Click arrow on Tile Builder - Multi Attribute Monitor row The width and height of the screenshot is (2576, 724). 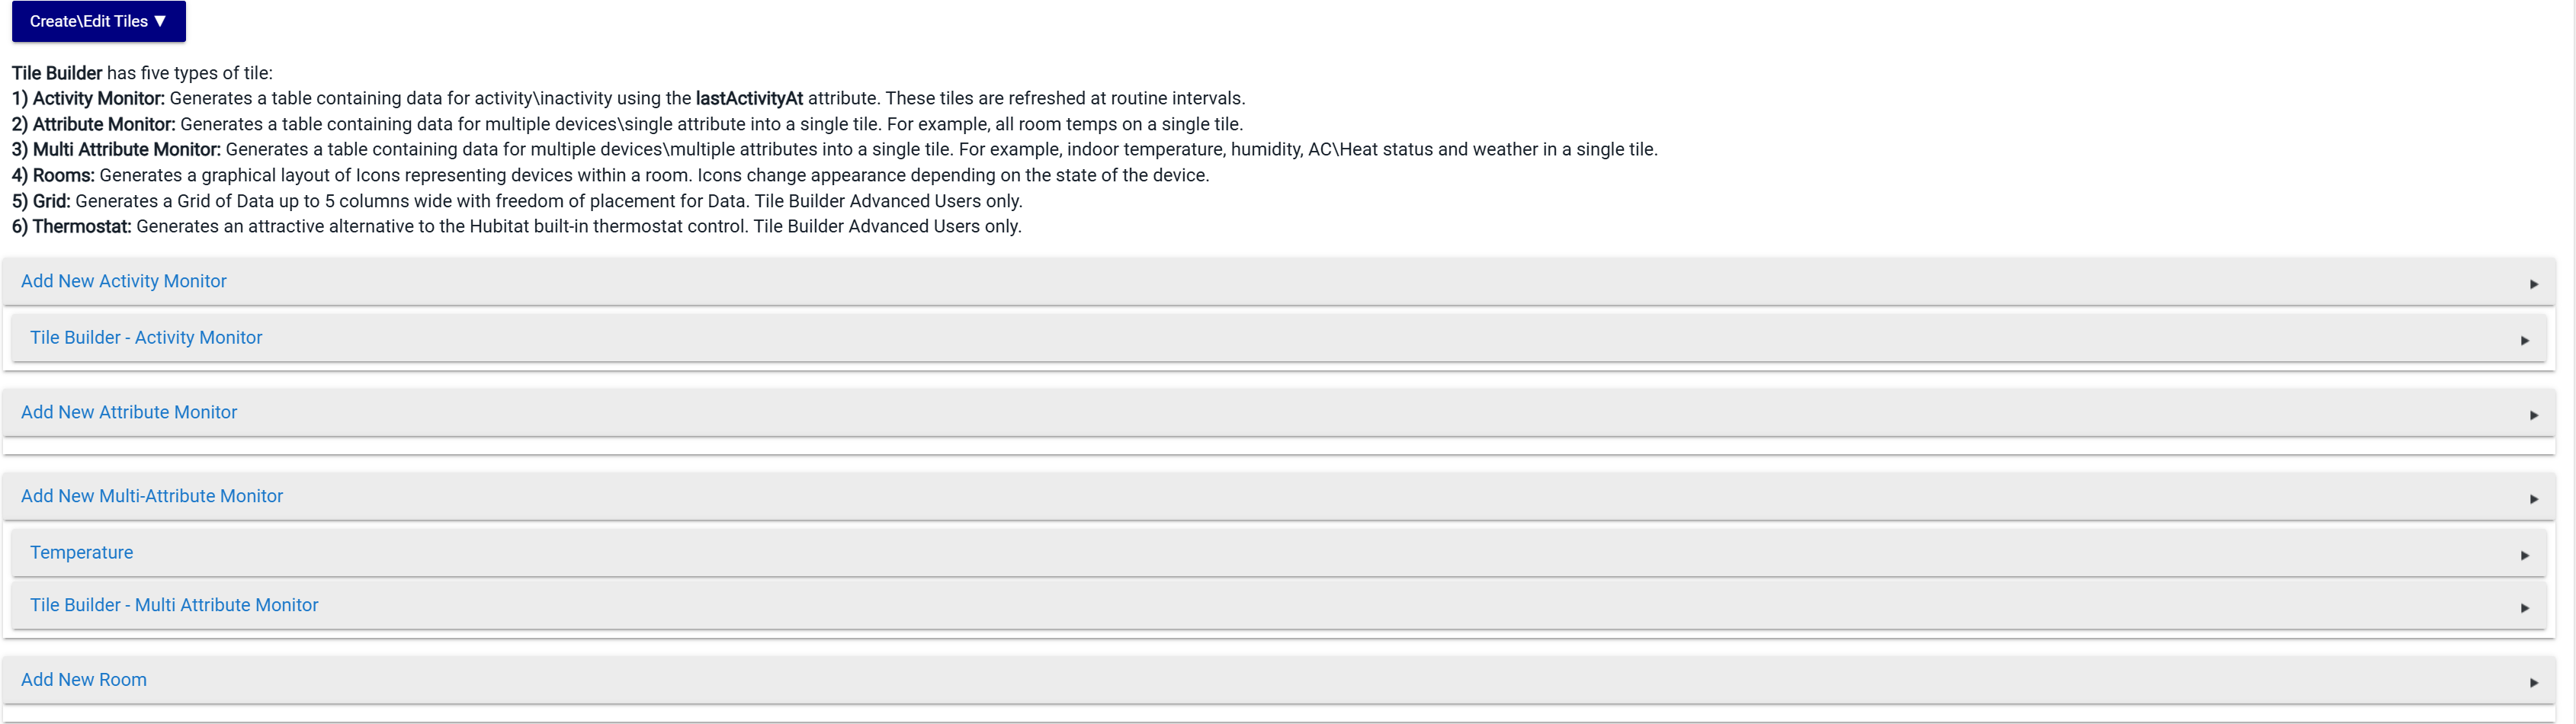pyautogui.click(x=2525, y=608)
